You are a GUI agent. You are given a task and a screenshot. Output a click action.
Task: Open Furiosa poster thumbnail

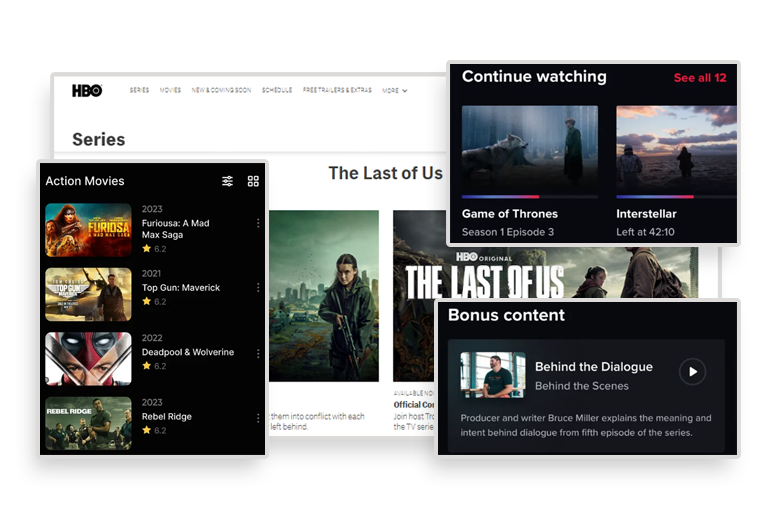click(x=88, y=230)
